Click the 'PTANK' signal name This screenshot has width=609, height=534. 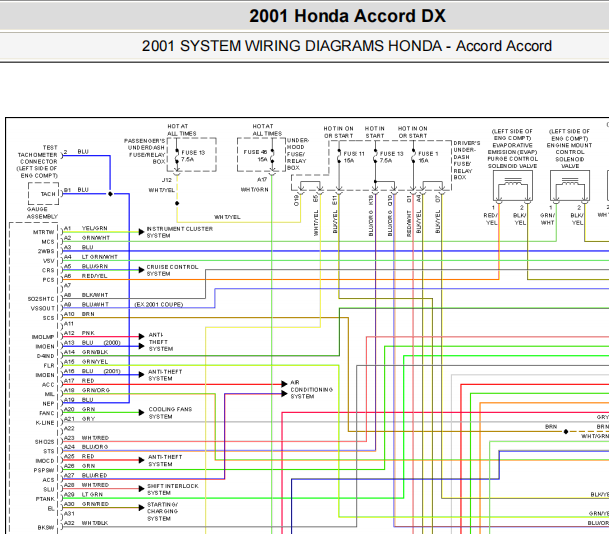45,499
